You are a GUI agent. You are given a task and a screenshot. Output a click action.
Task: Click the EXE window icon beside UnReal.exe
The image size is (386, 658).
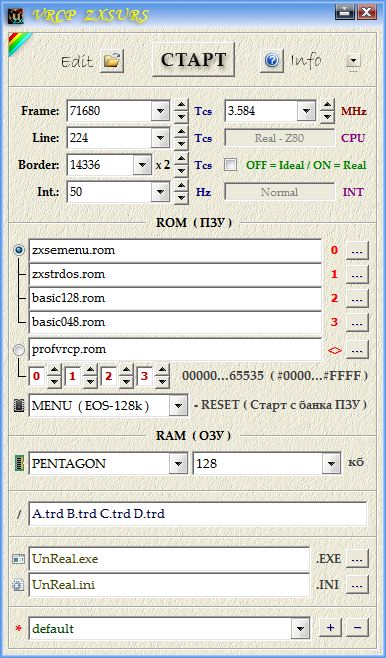(18, 559)
